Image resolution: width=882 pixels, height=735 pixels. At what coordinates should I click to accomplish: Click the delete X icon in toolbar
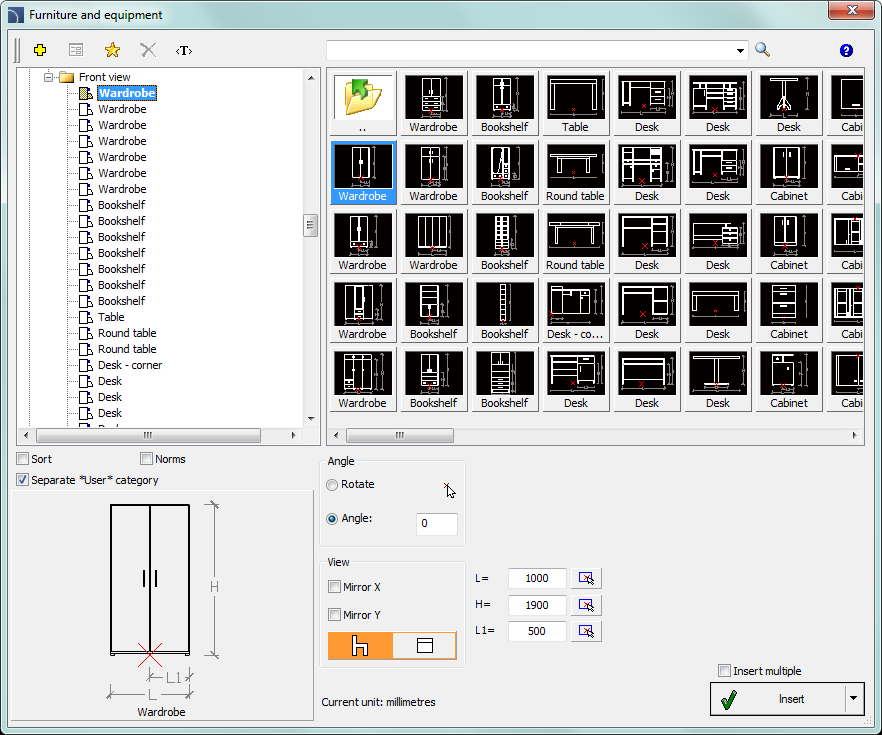point(148,50)
